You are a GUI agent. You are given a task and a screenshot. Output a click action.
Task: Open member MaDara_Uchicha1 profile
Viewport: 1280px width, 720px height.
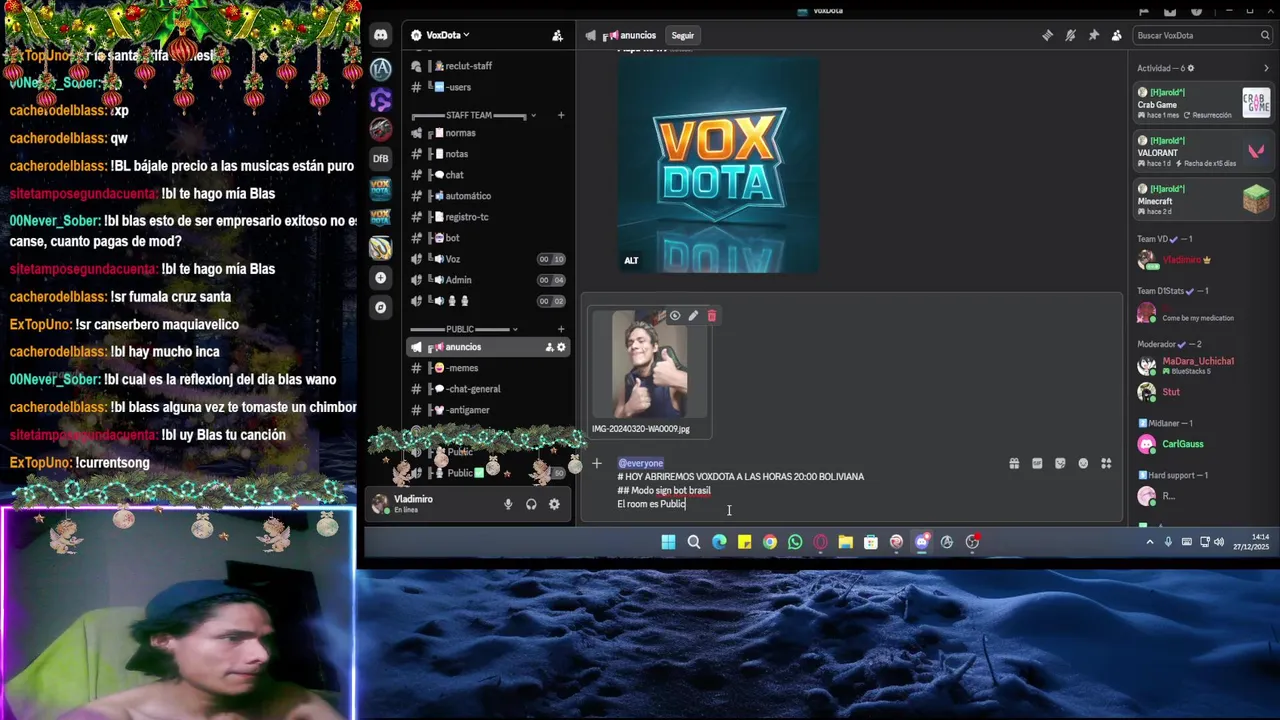[1203, 365]
